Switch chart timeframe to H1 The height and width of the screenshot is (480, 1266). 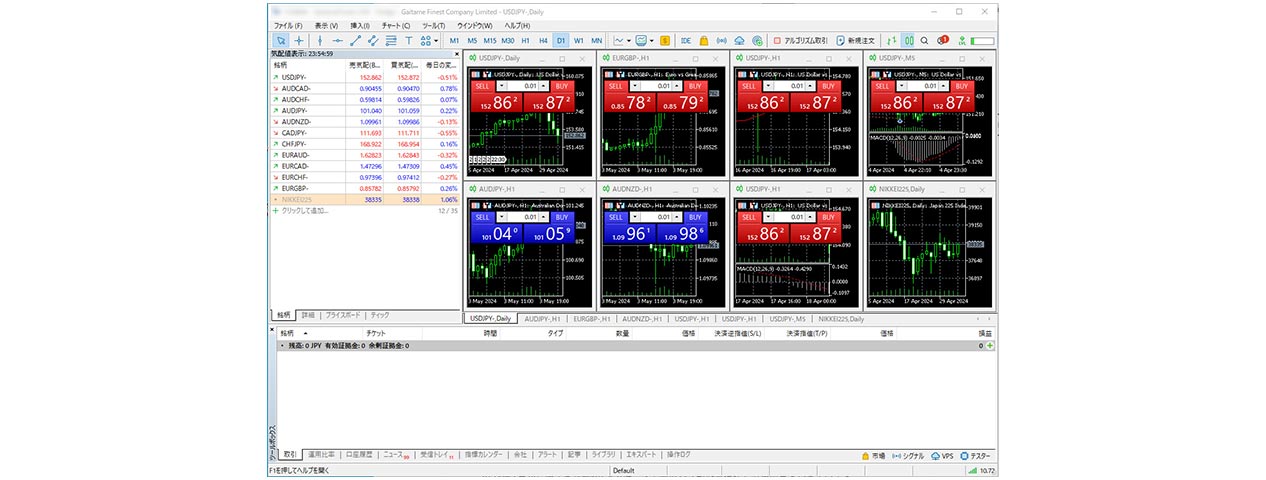pyautogui.click(x=526, y=41)
